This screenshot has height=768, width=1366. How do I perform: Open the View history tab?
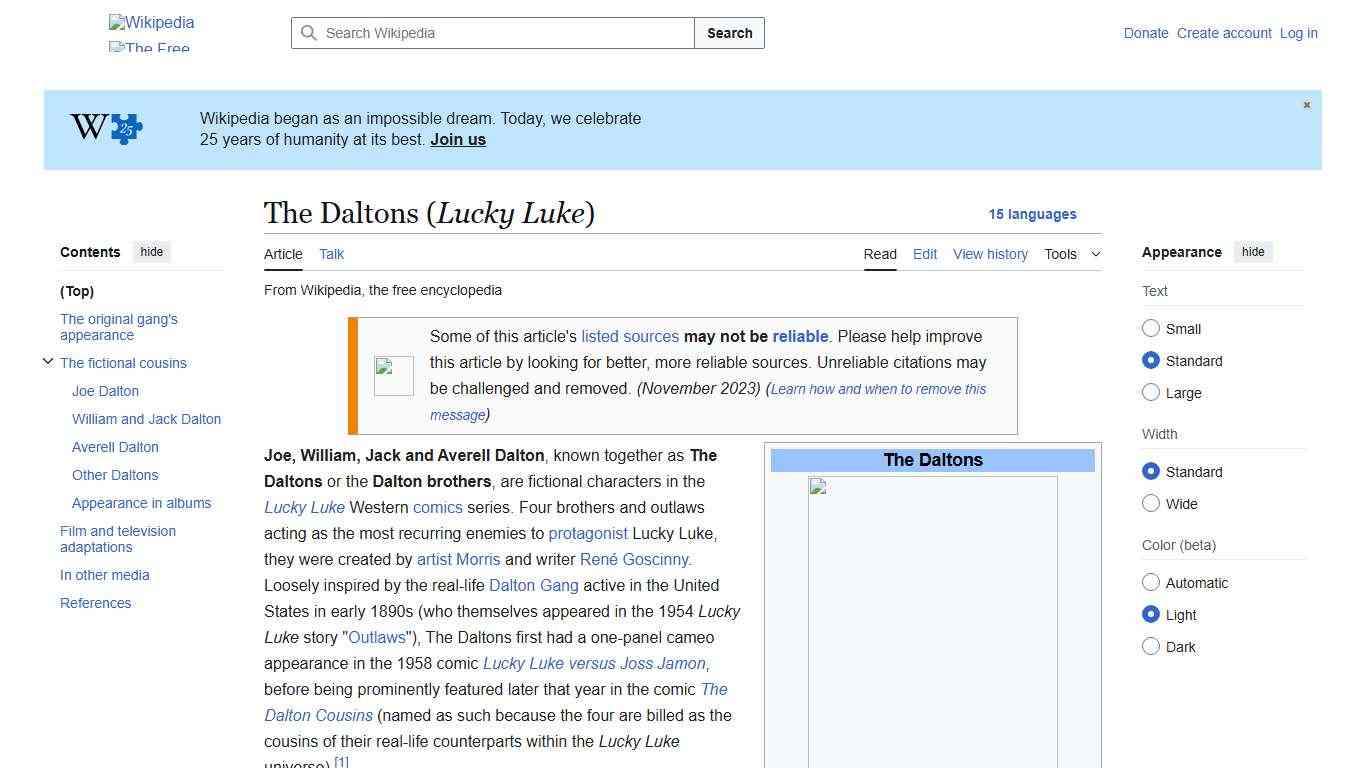click(x=990, y=254)
